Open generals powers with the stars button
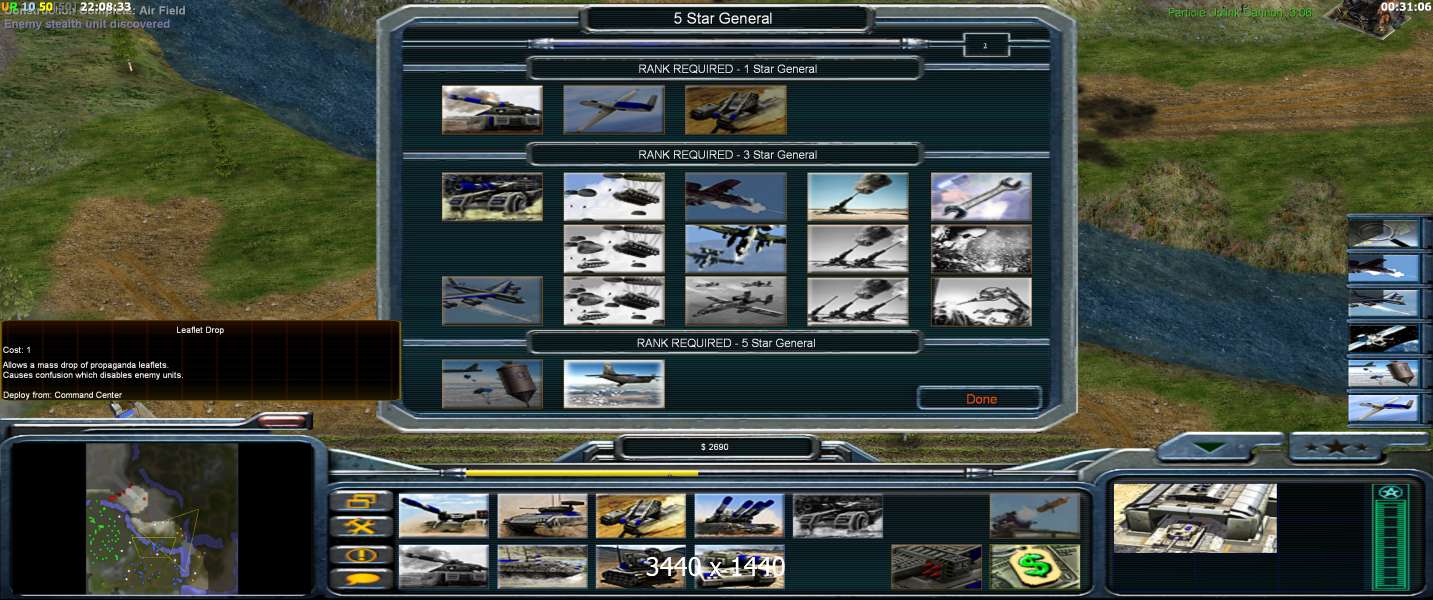 click(x=1335, y=447)
